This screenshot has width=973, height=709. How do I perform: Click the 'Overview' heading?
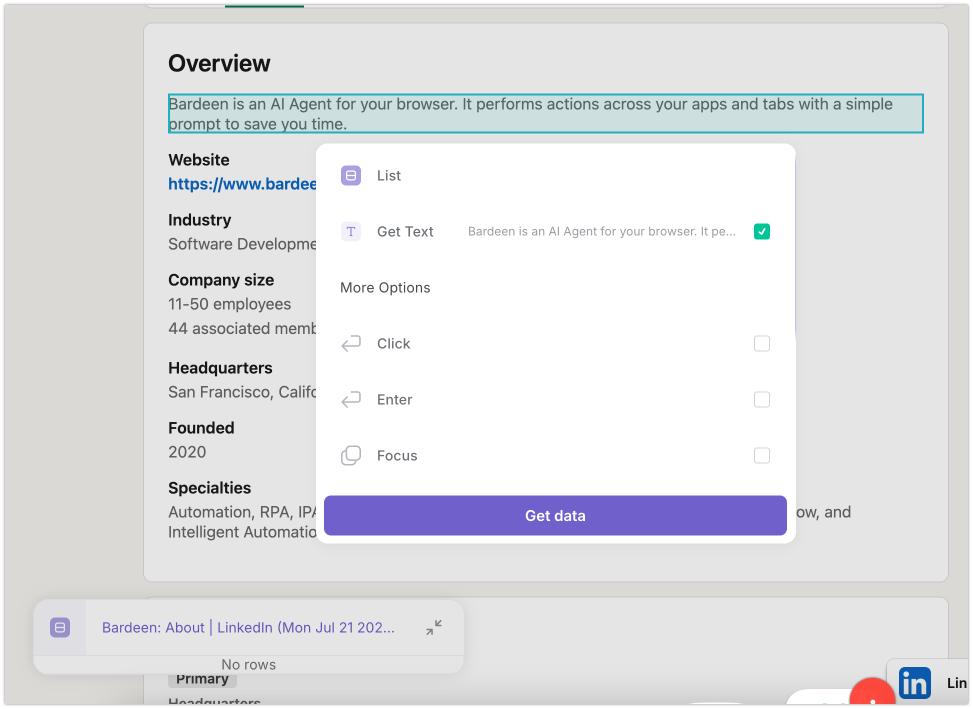pyautogui.click(x=219, y=63)
